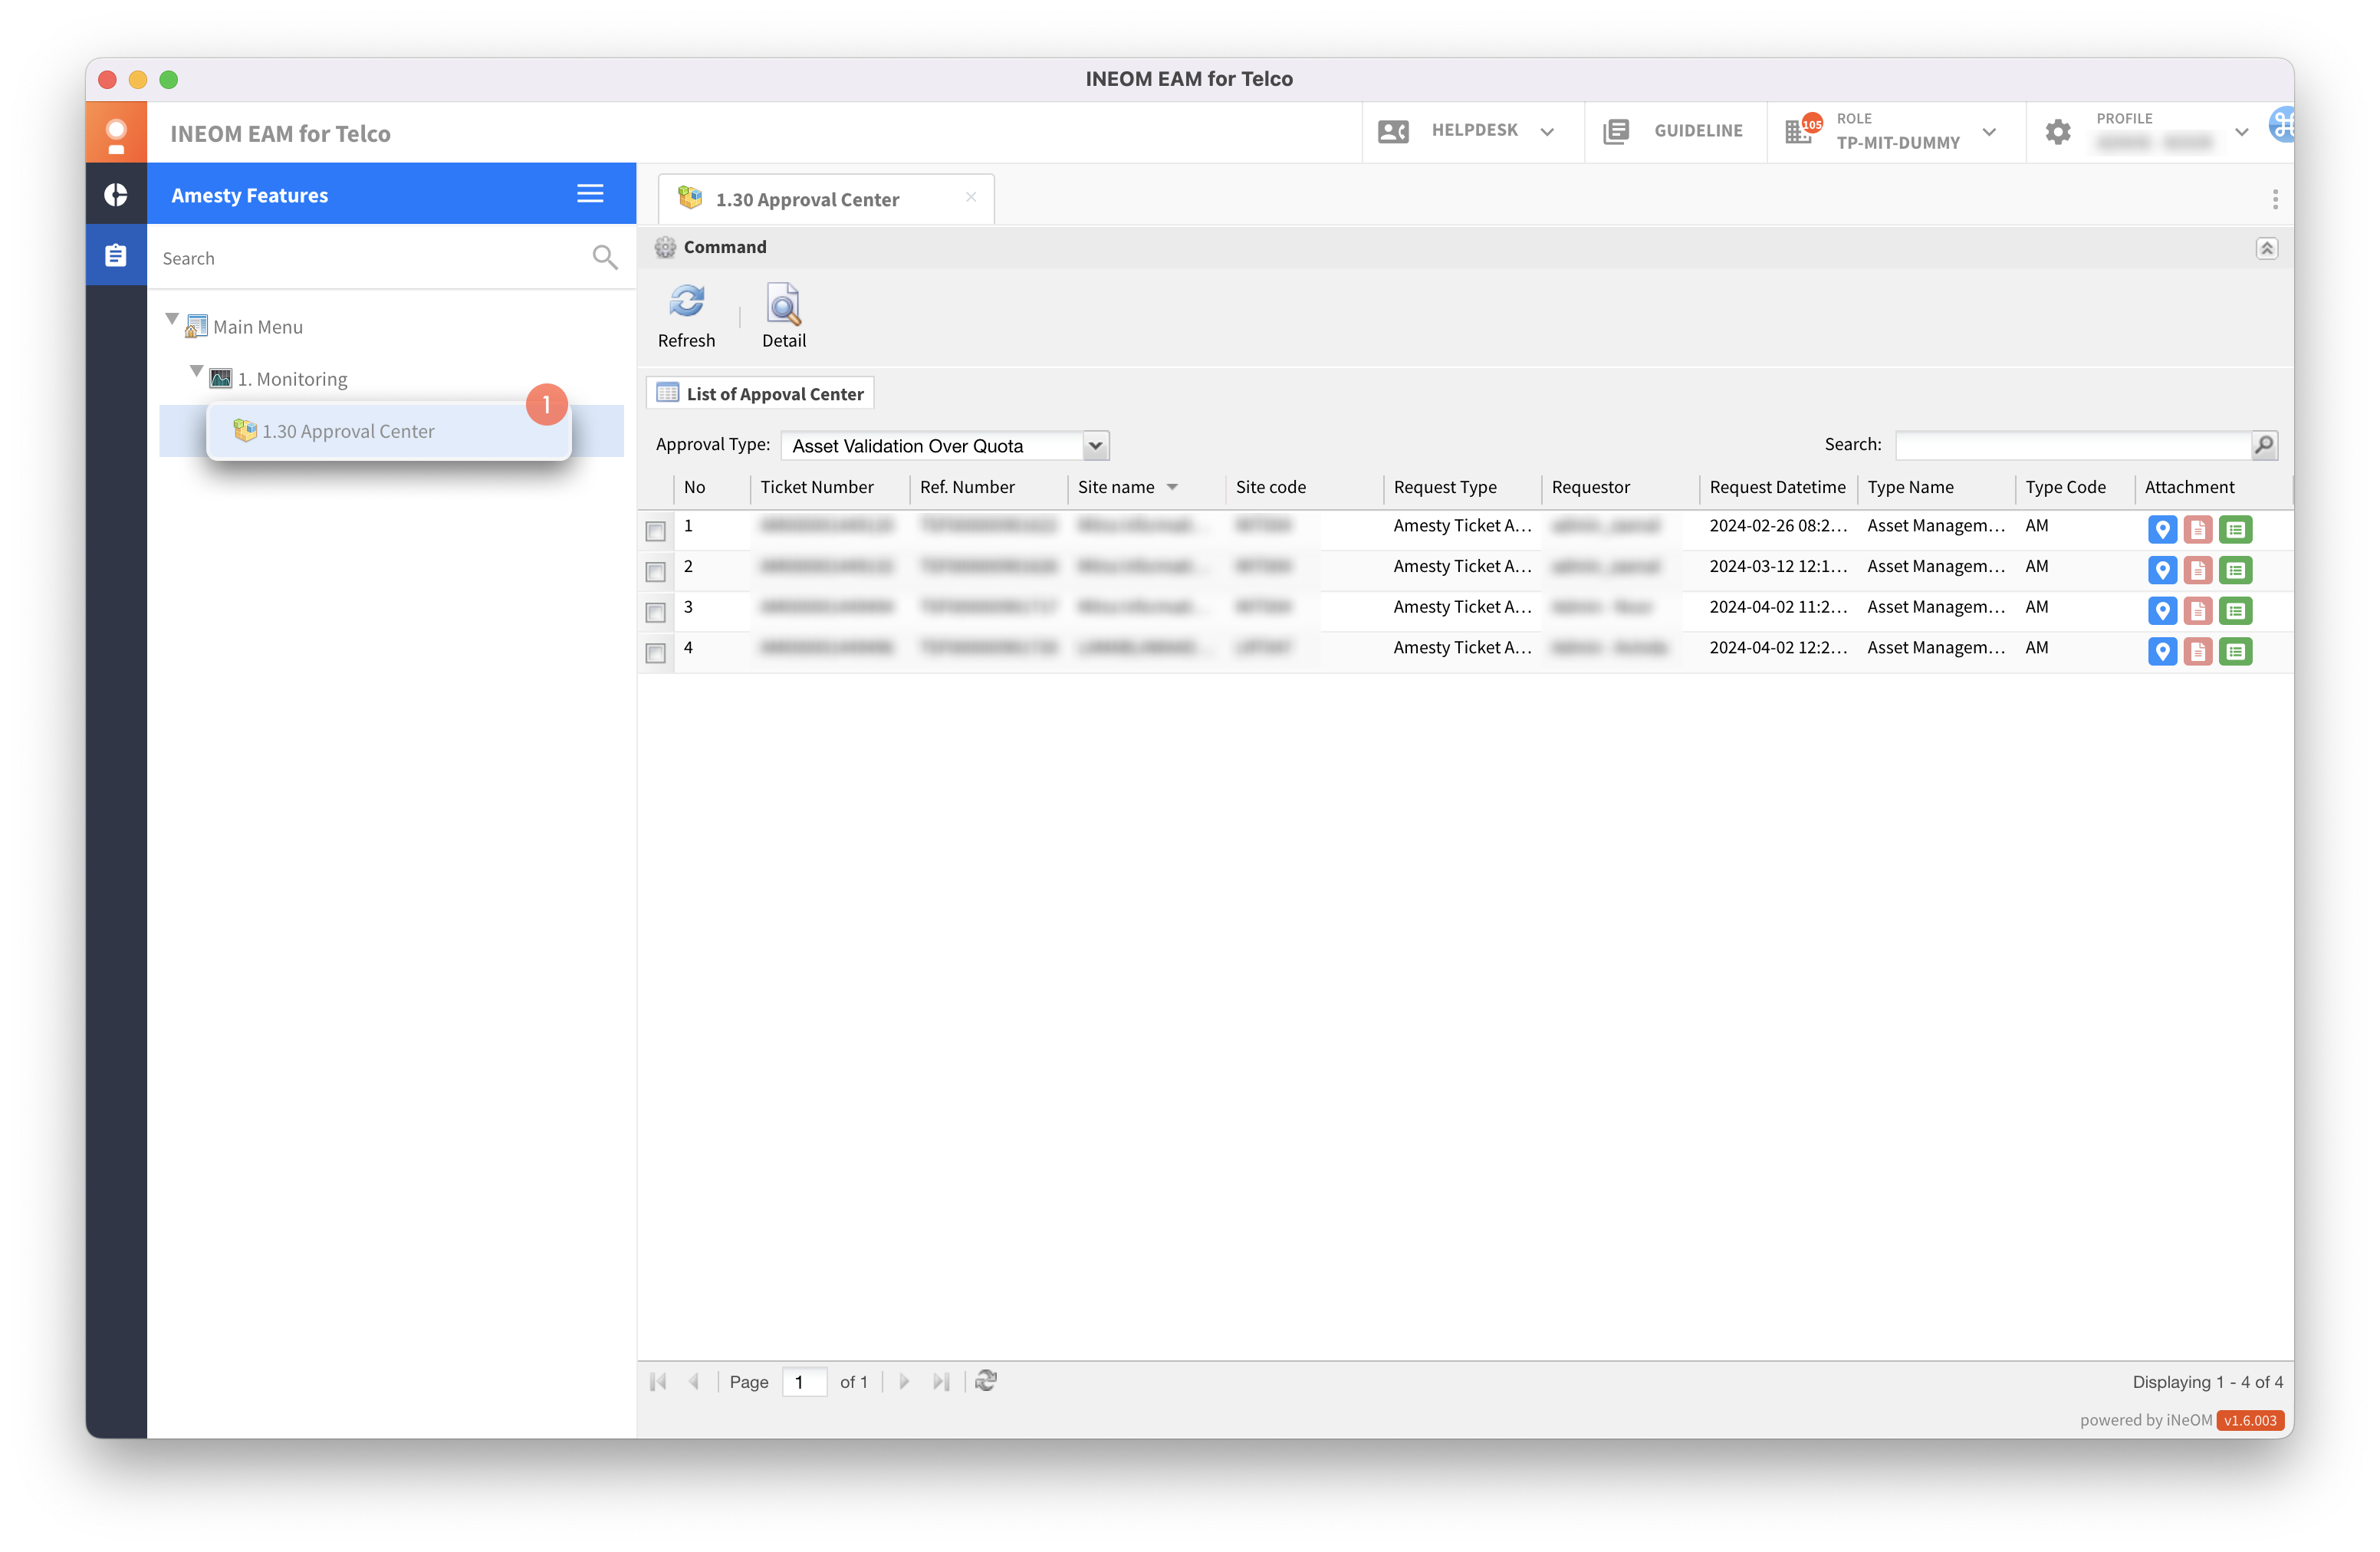
Task: Collapse the Command panel
Action: (2266, 248)
